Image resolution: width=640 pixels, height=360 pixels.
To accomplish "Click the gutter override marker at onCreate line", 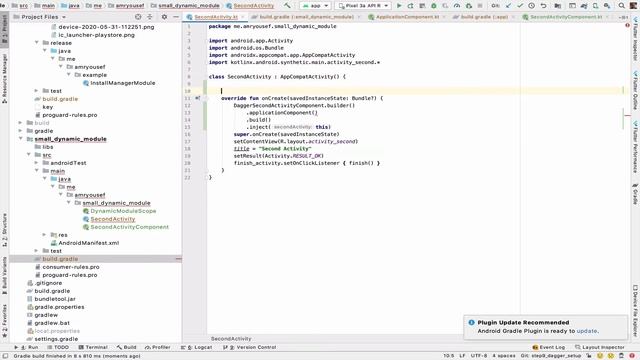I will click(198, 98).
